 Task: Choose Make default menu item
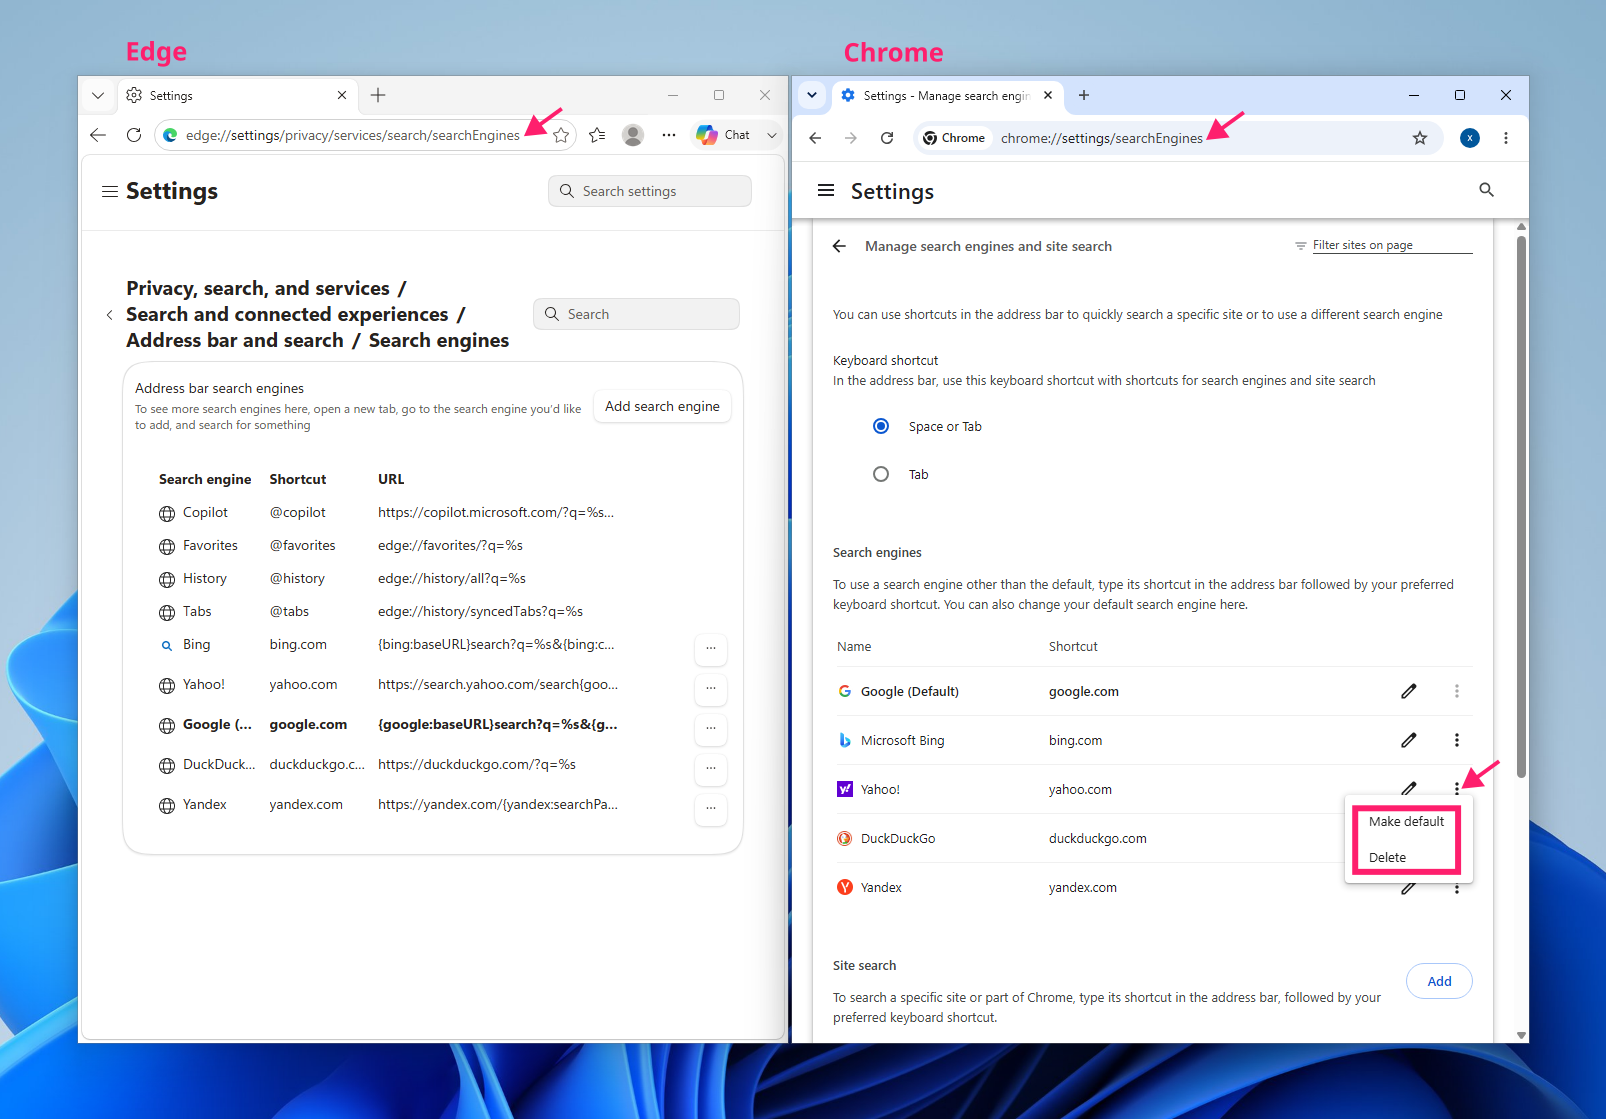click(x=1406, y=821)
